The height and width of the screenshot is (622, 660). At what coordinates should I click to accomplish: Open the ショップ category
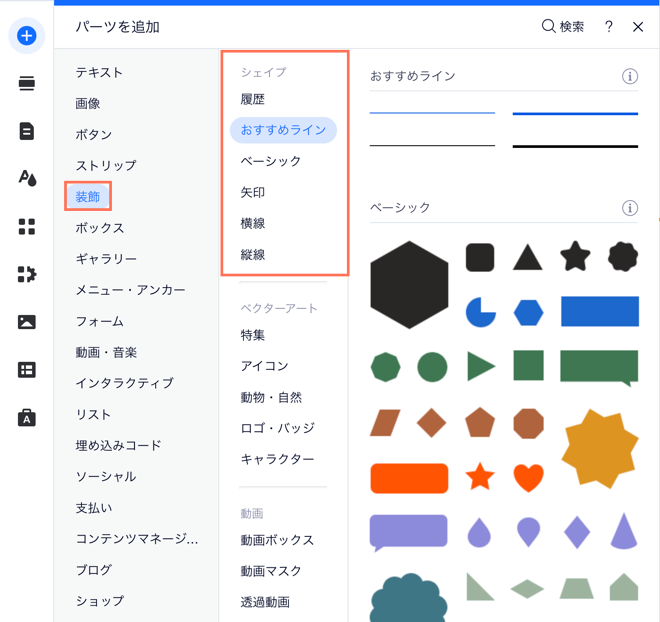click(100, 601)
